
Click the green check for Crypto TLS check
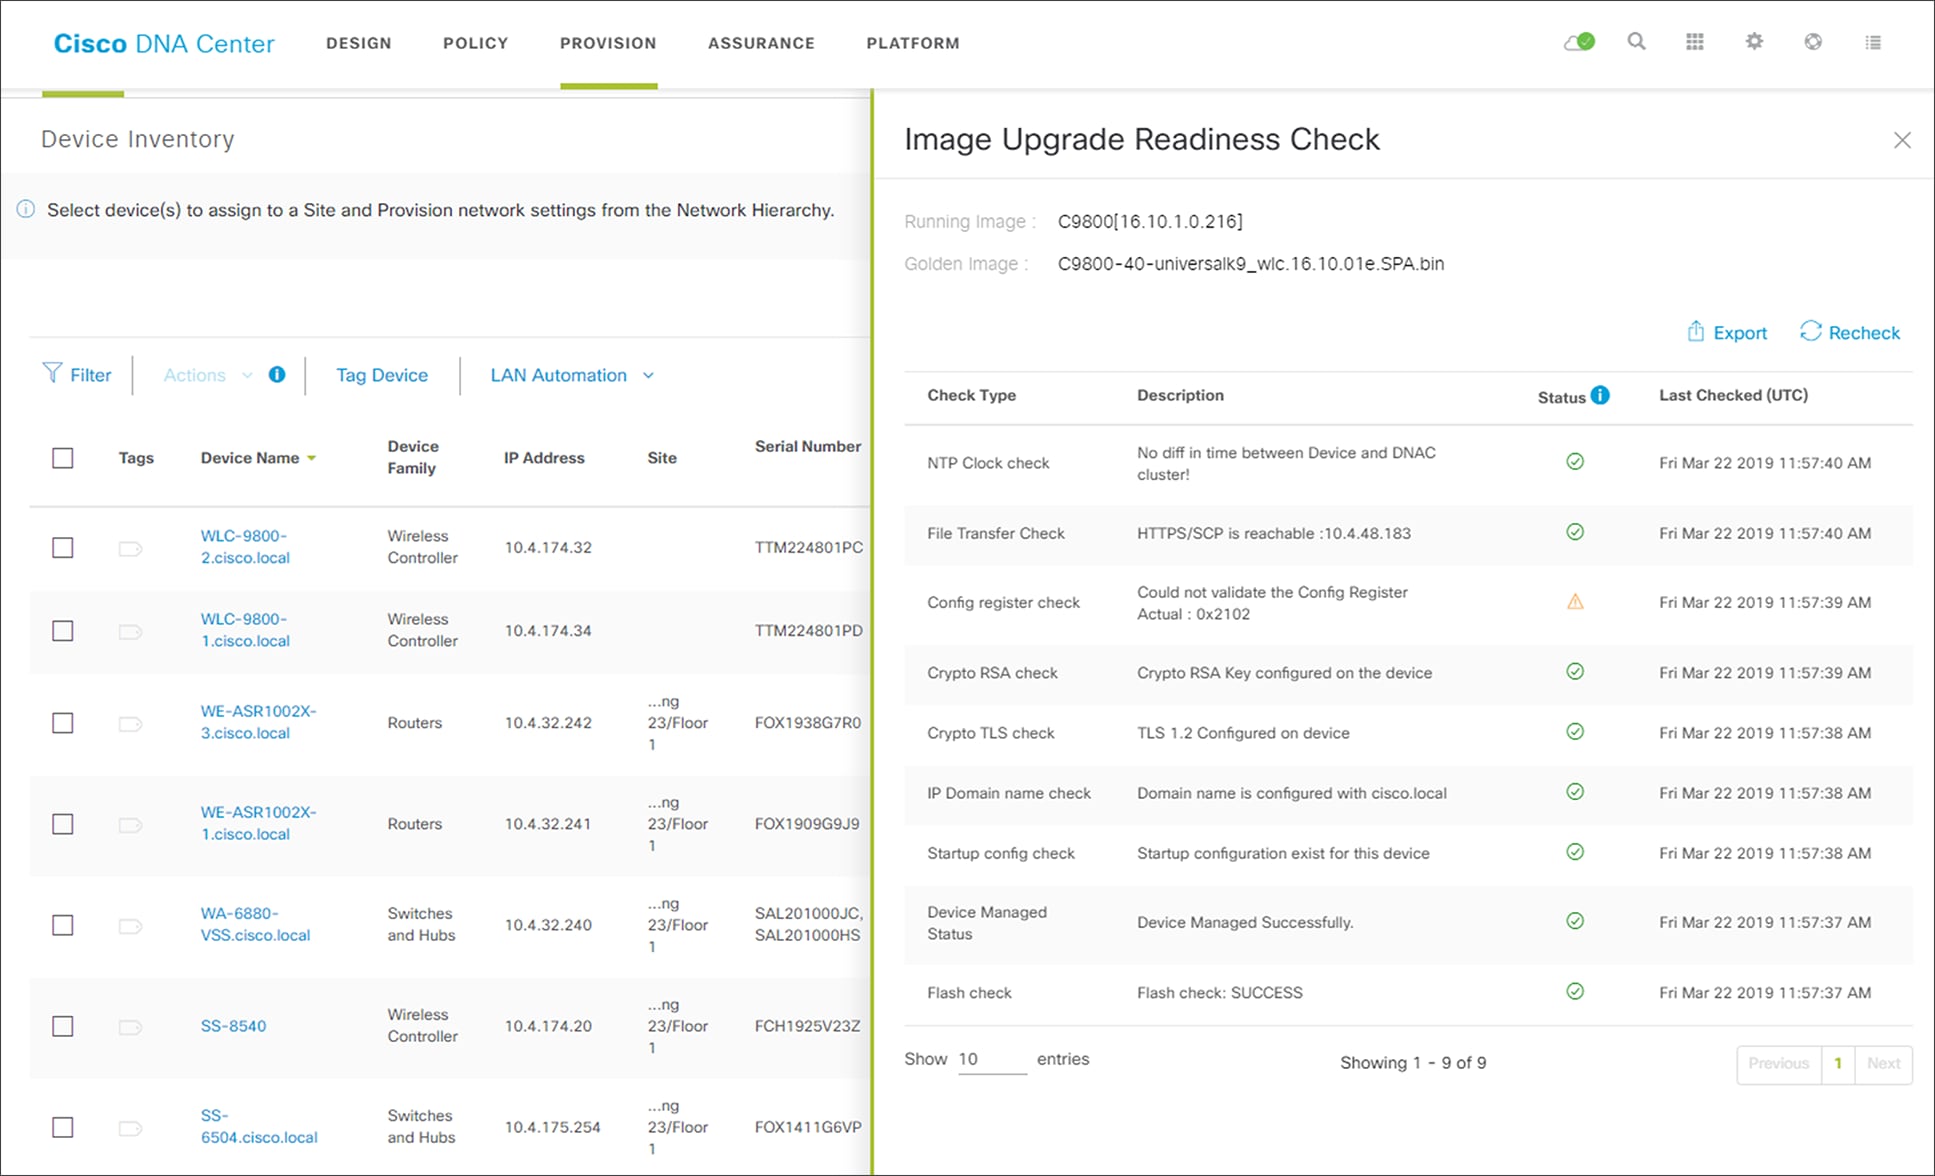click(1575, 732)
